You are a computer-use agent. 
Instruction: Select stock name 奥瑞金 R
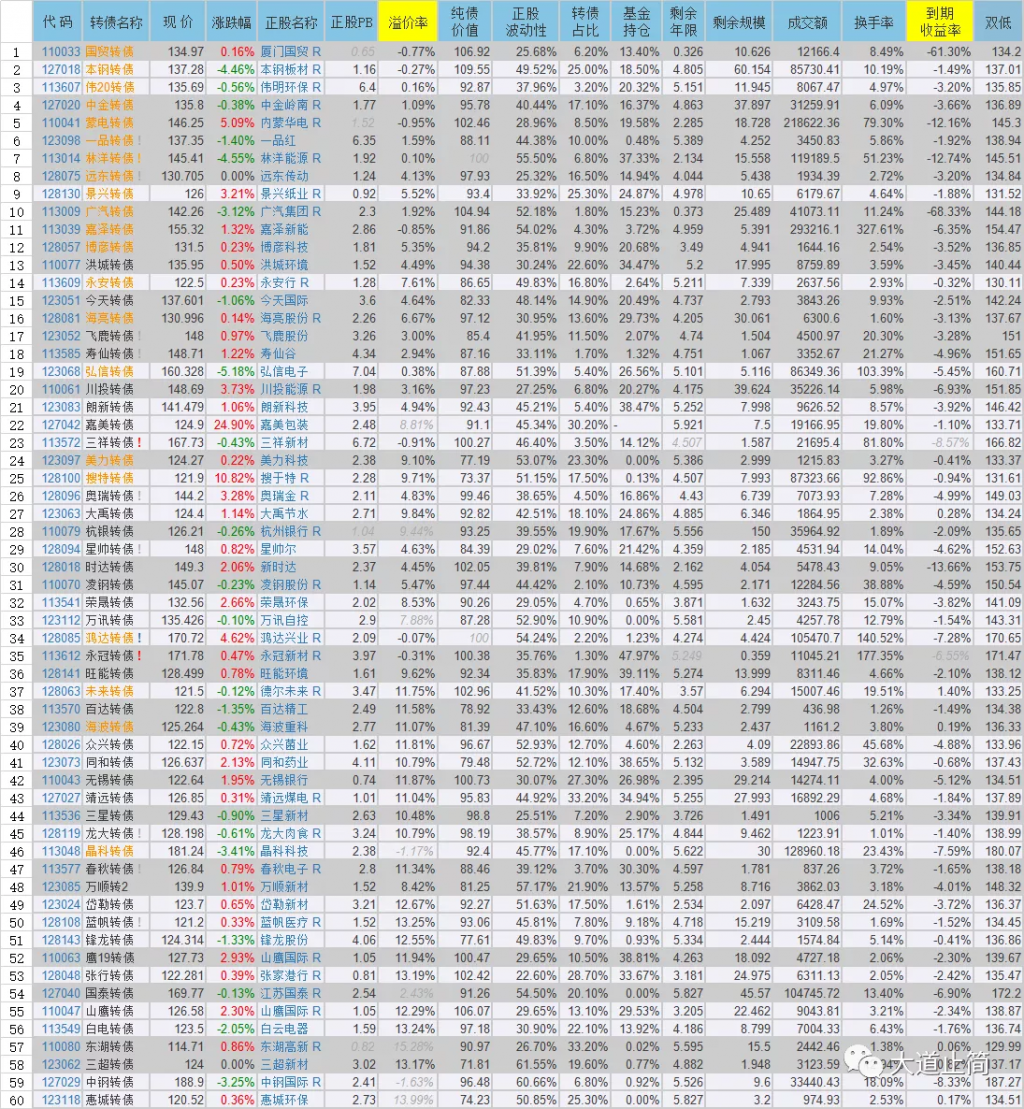click(285, 495)
